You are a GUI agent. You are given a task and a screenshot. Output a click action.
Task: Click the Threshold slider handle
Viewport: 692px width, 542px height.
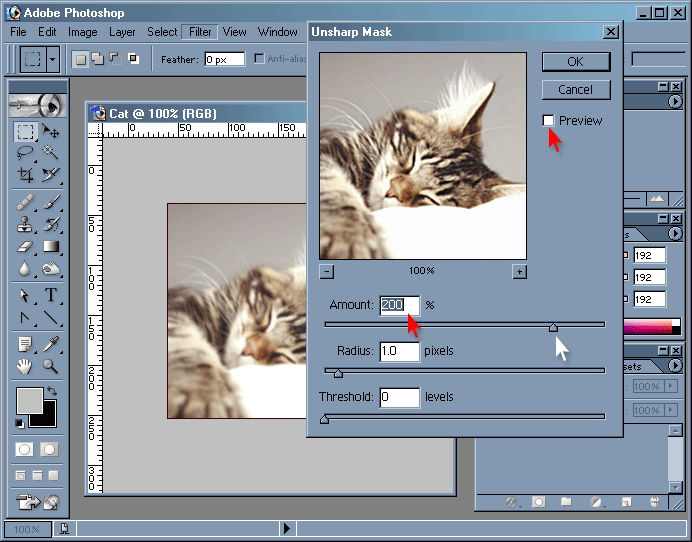324,419
